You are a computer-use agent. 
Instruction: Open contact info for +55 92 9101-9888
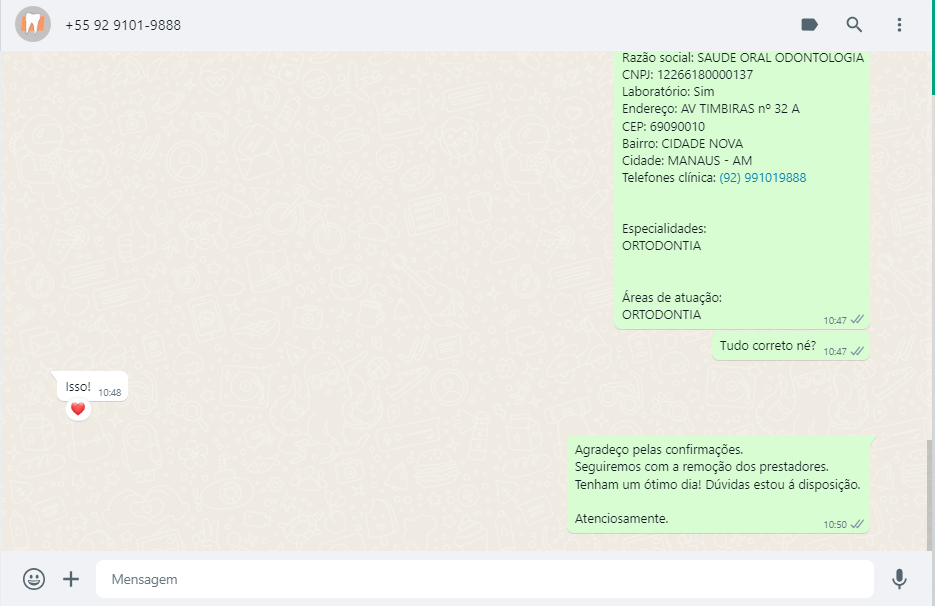click(123, 25)
